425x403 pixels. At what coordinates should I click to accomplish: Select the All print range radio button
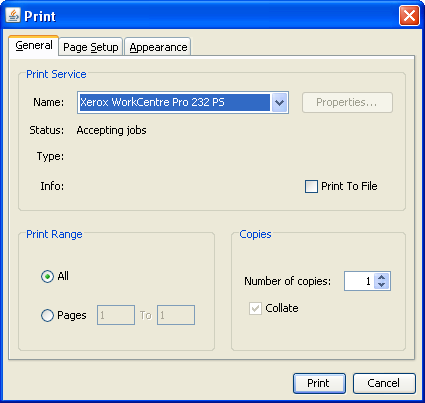coord(47,276)
